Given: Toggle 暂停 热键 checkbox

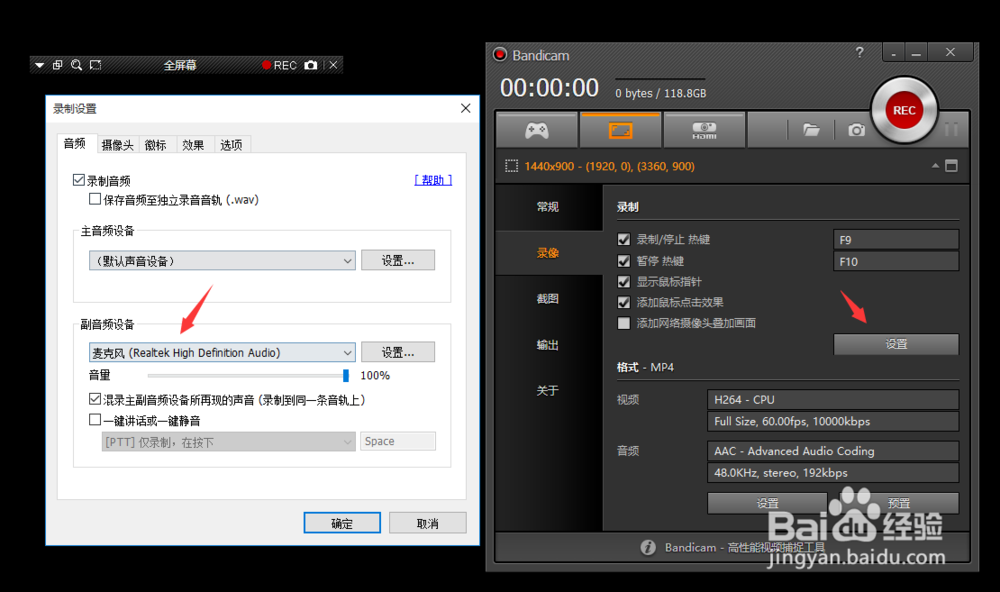Looking at the screenshot, I should pos(624,261).
